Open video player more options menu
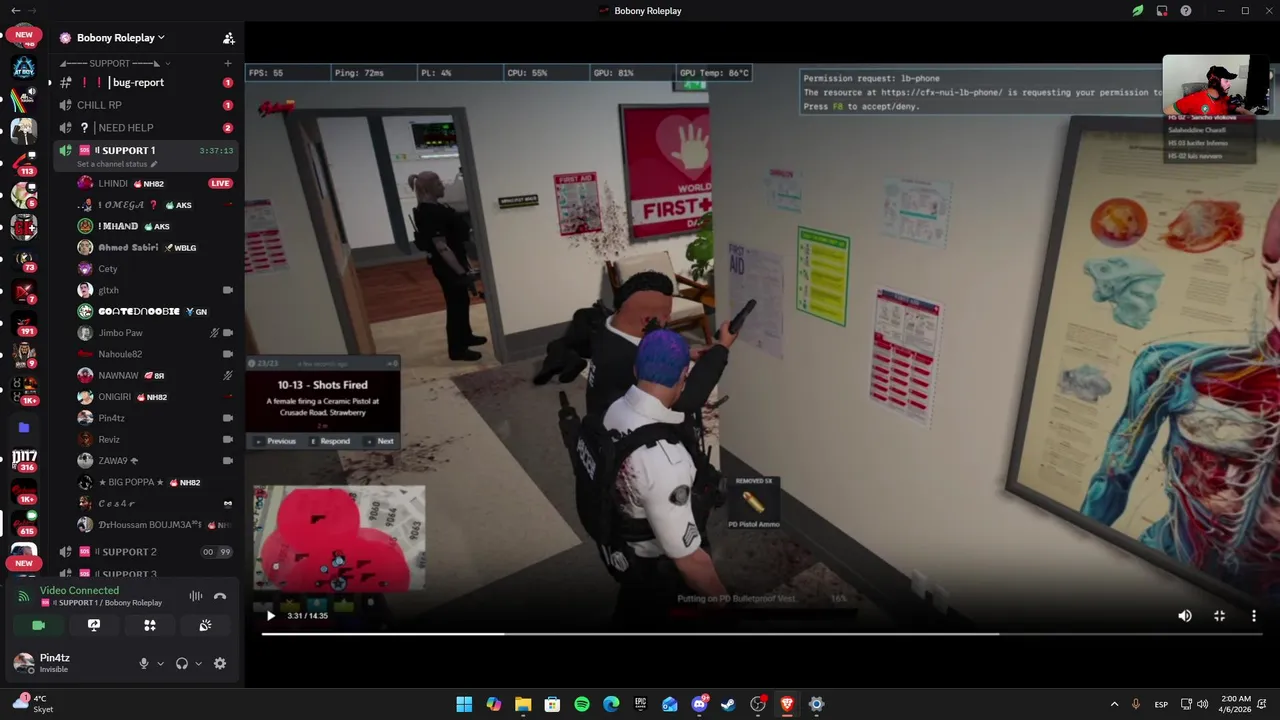 tap(1253, 616)
